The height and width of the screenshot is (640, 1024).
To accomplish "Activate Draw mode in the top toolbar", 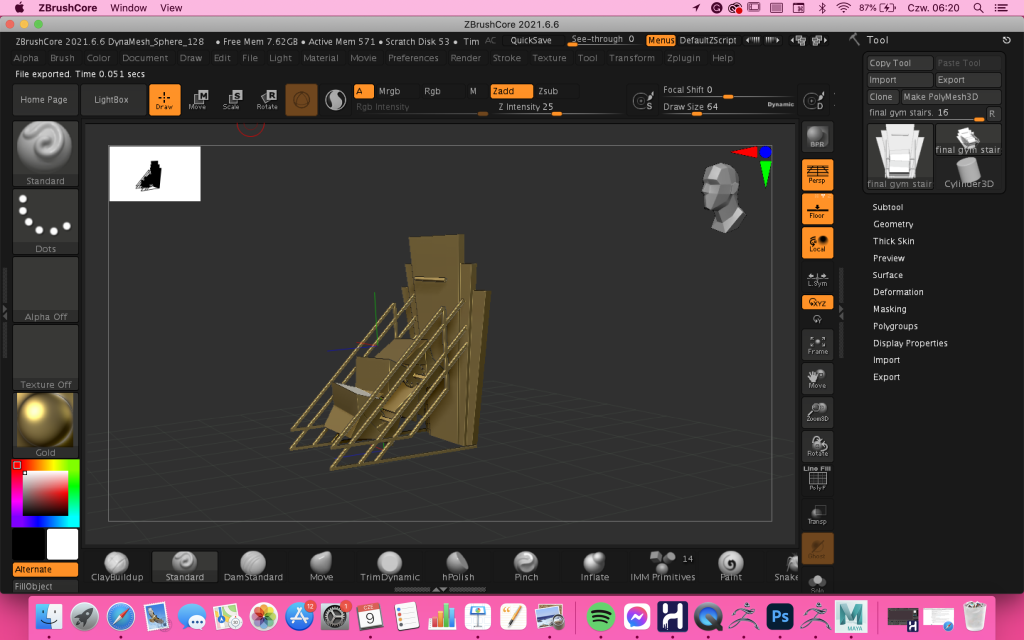I will (165, 100).
